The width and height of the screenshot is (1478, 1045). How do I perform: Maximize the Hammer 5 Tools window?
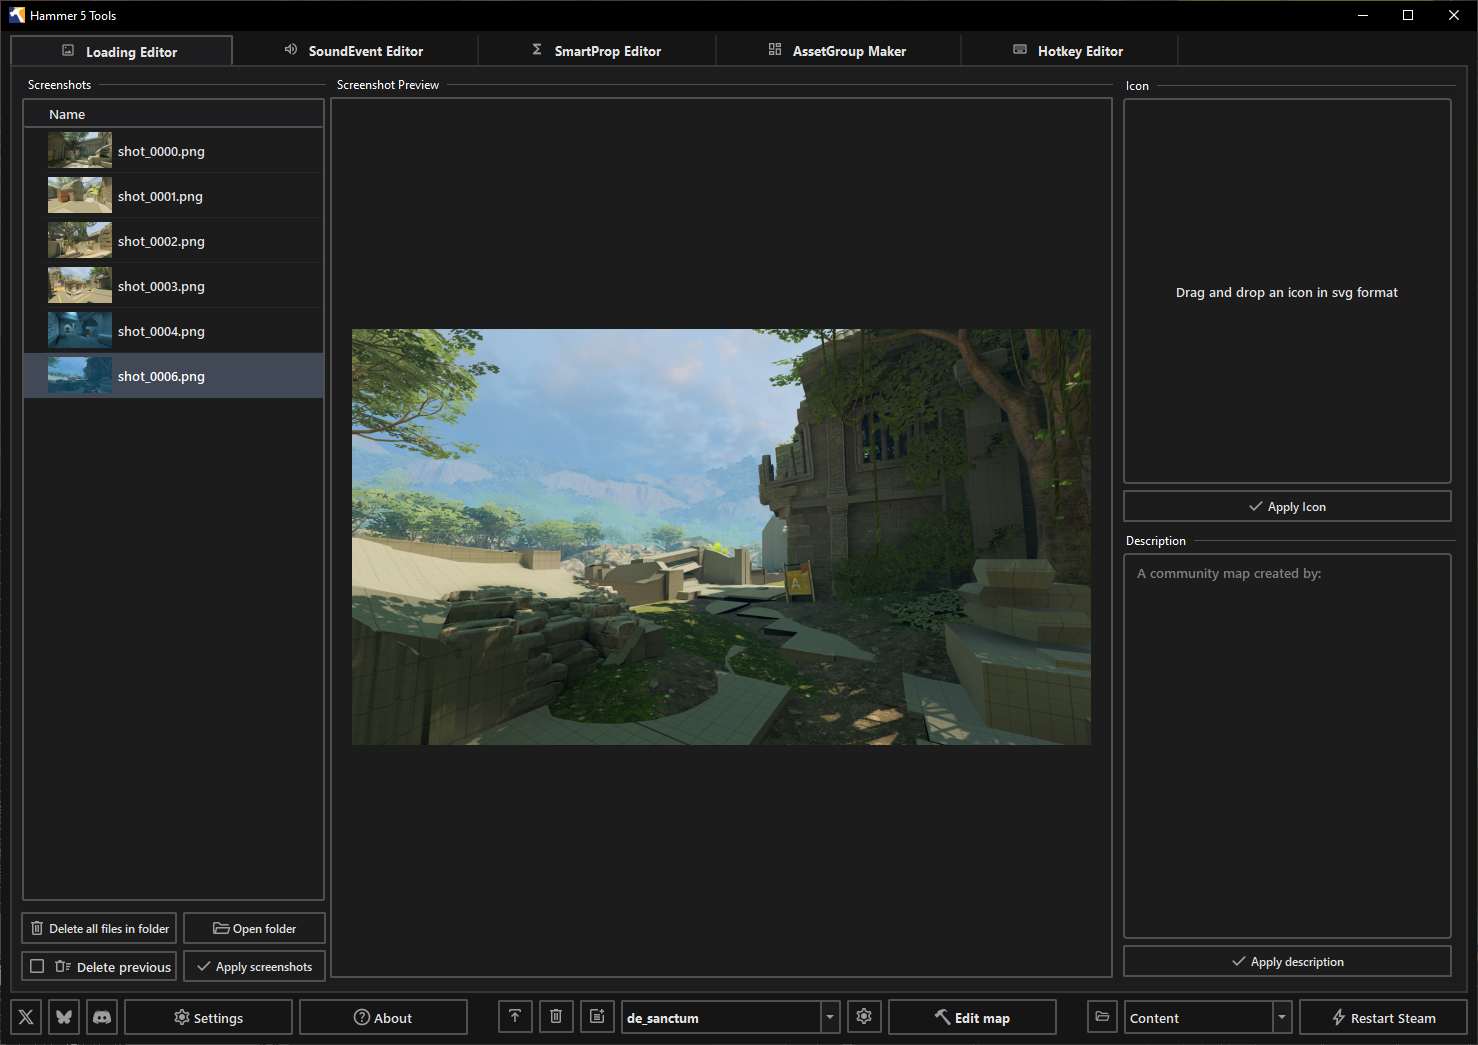[x=1408, y=15]
